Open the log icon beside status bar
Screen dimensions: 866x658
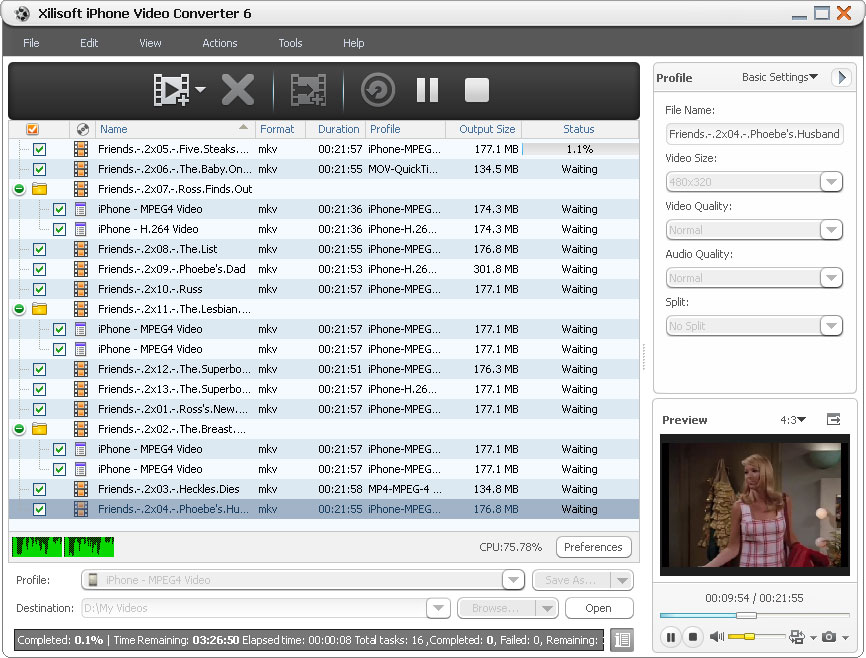pyautogui.click(x=622, y=640)
